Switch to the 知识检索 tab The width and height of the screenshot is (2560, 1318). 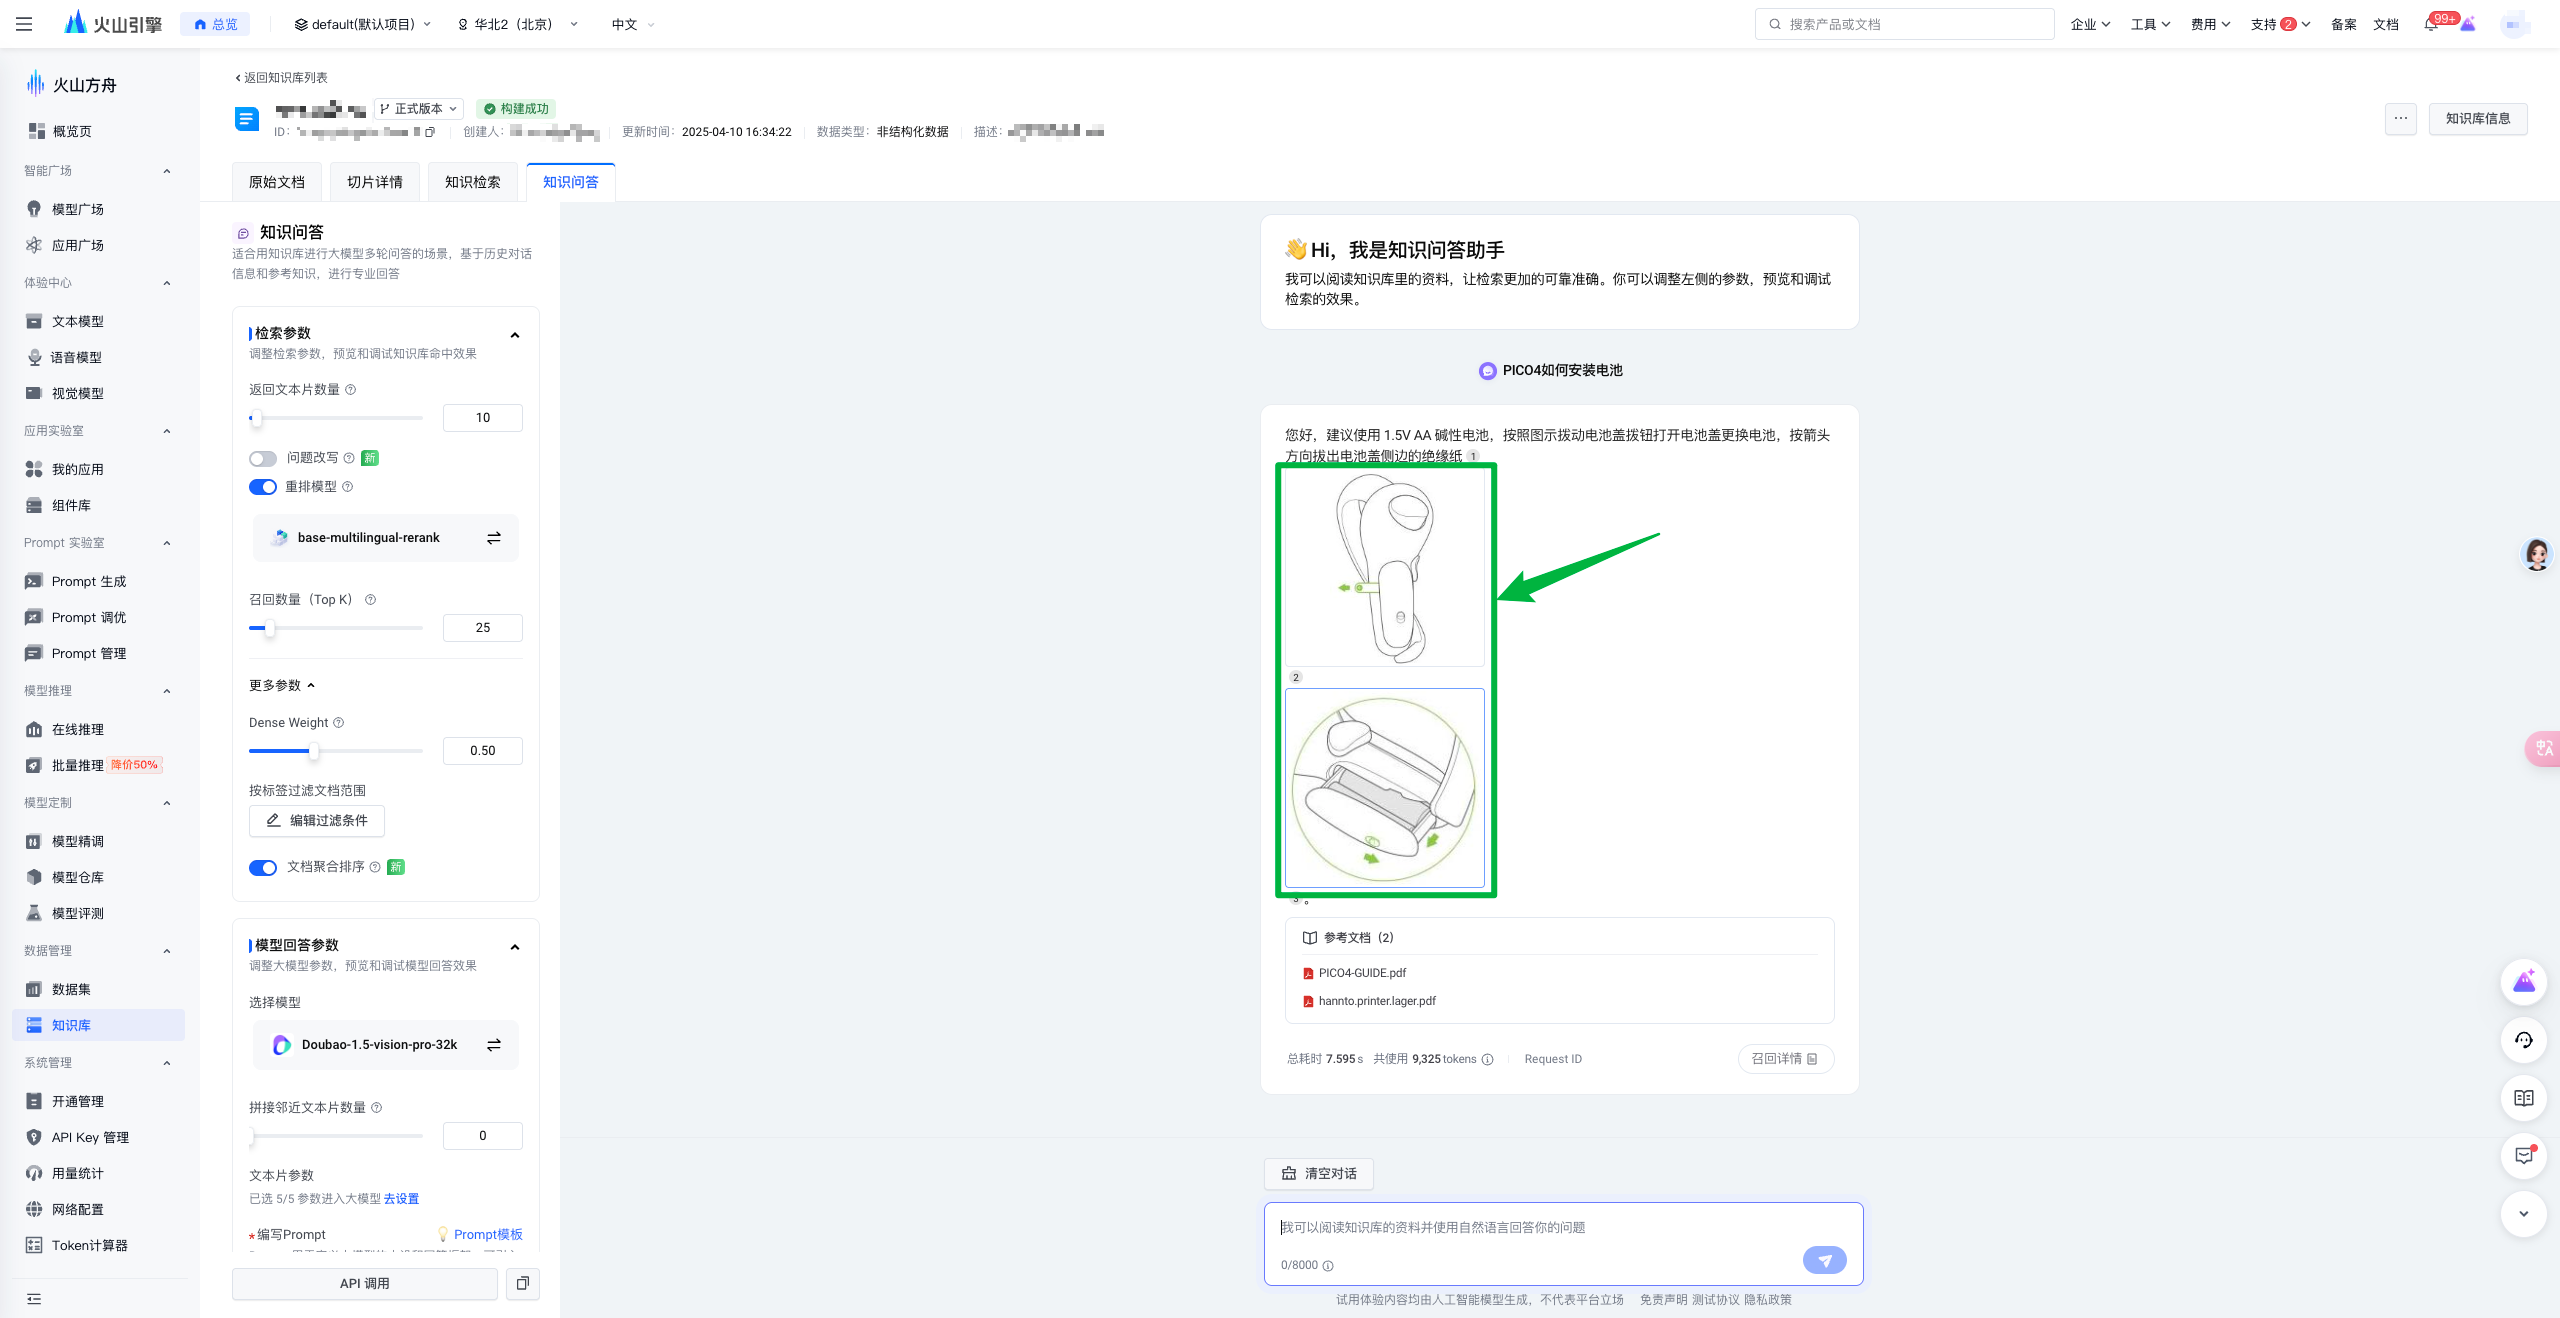tap(473, 182)
